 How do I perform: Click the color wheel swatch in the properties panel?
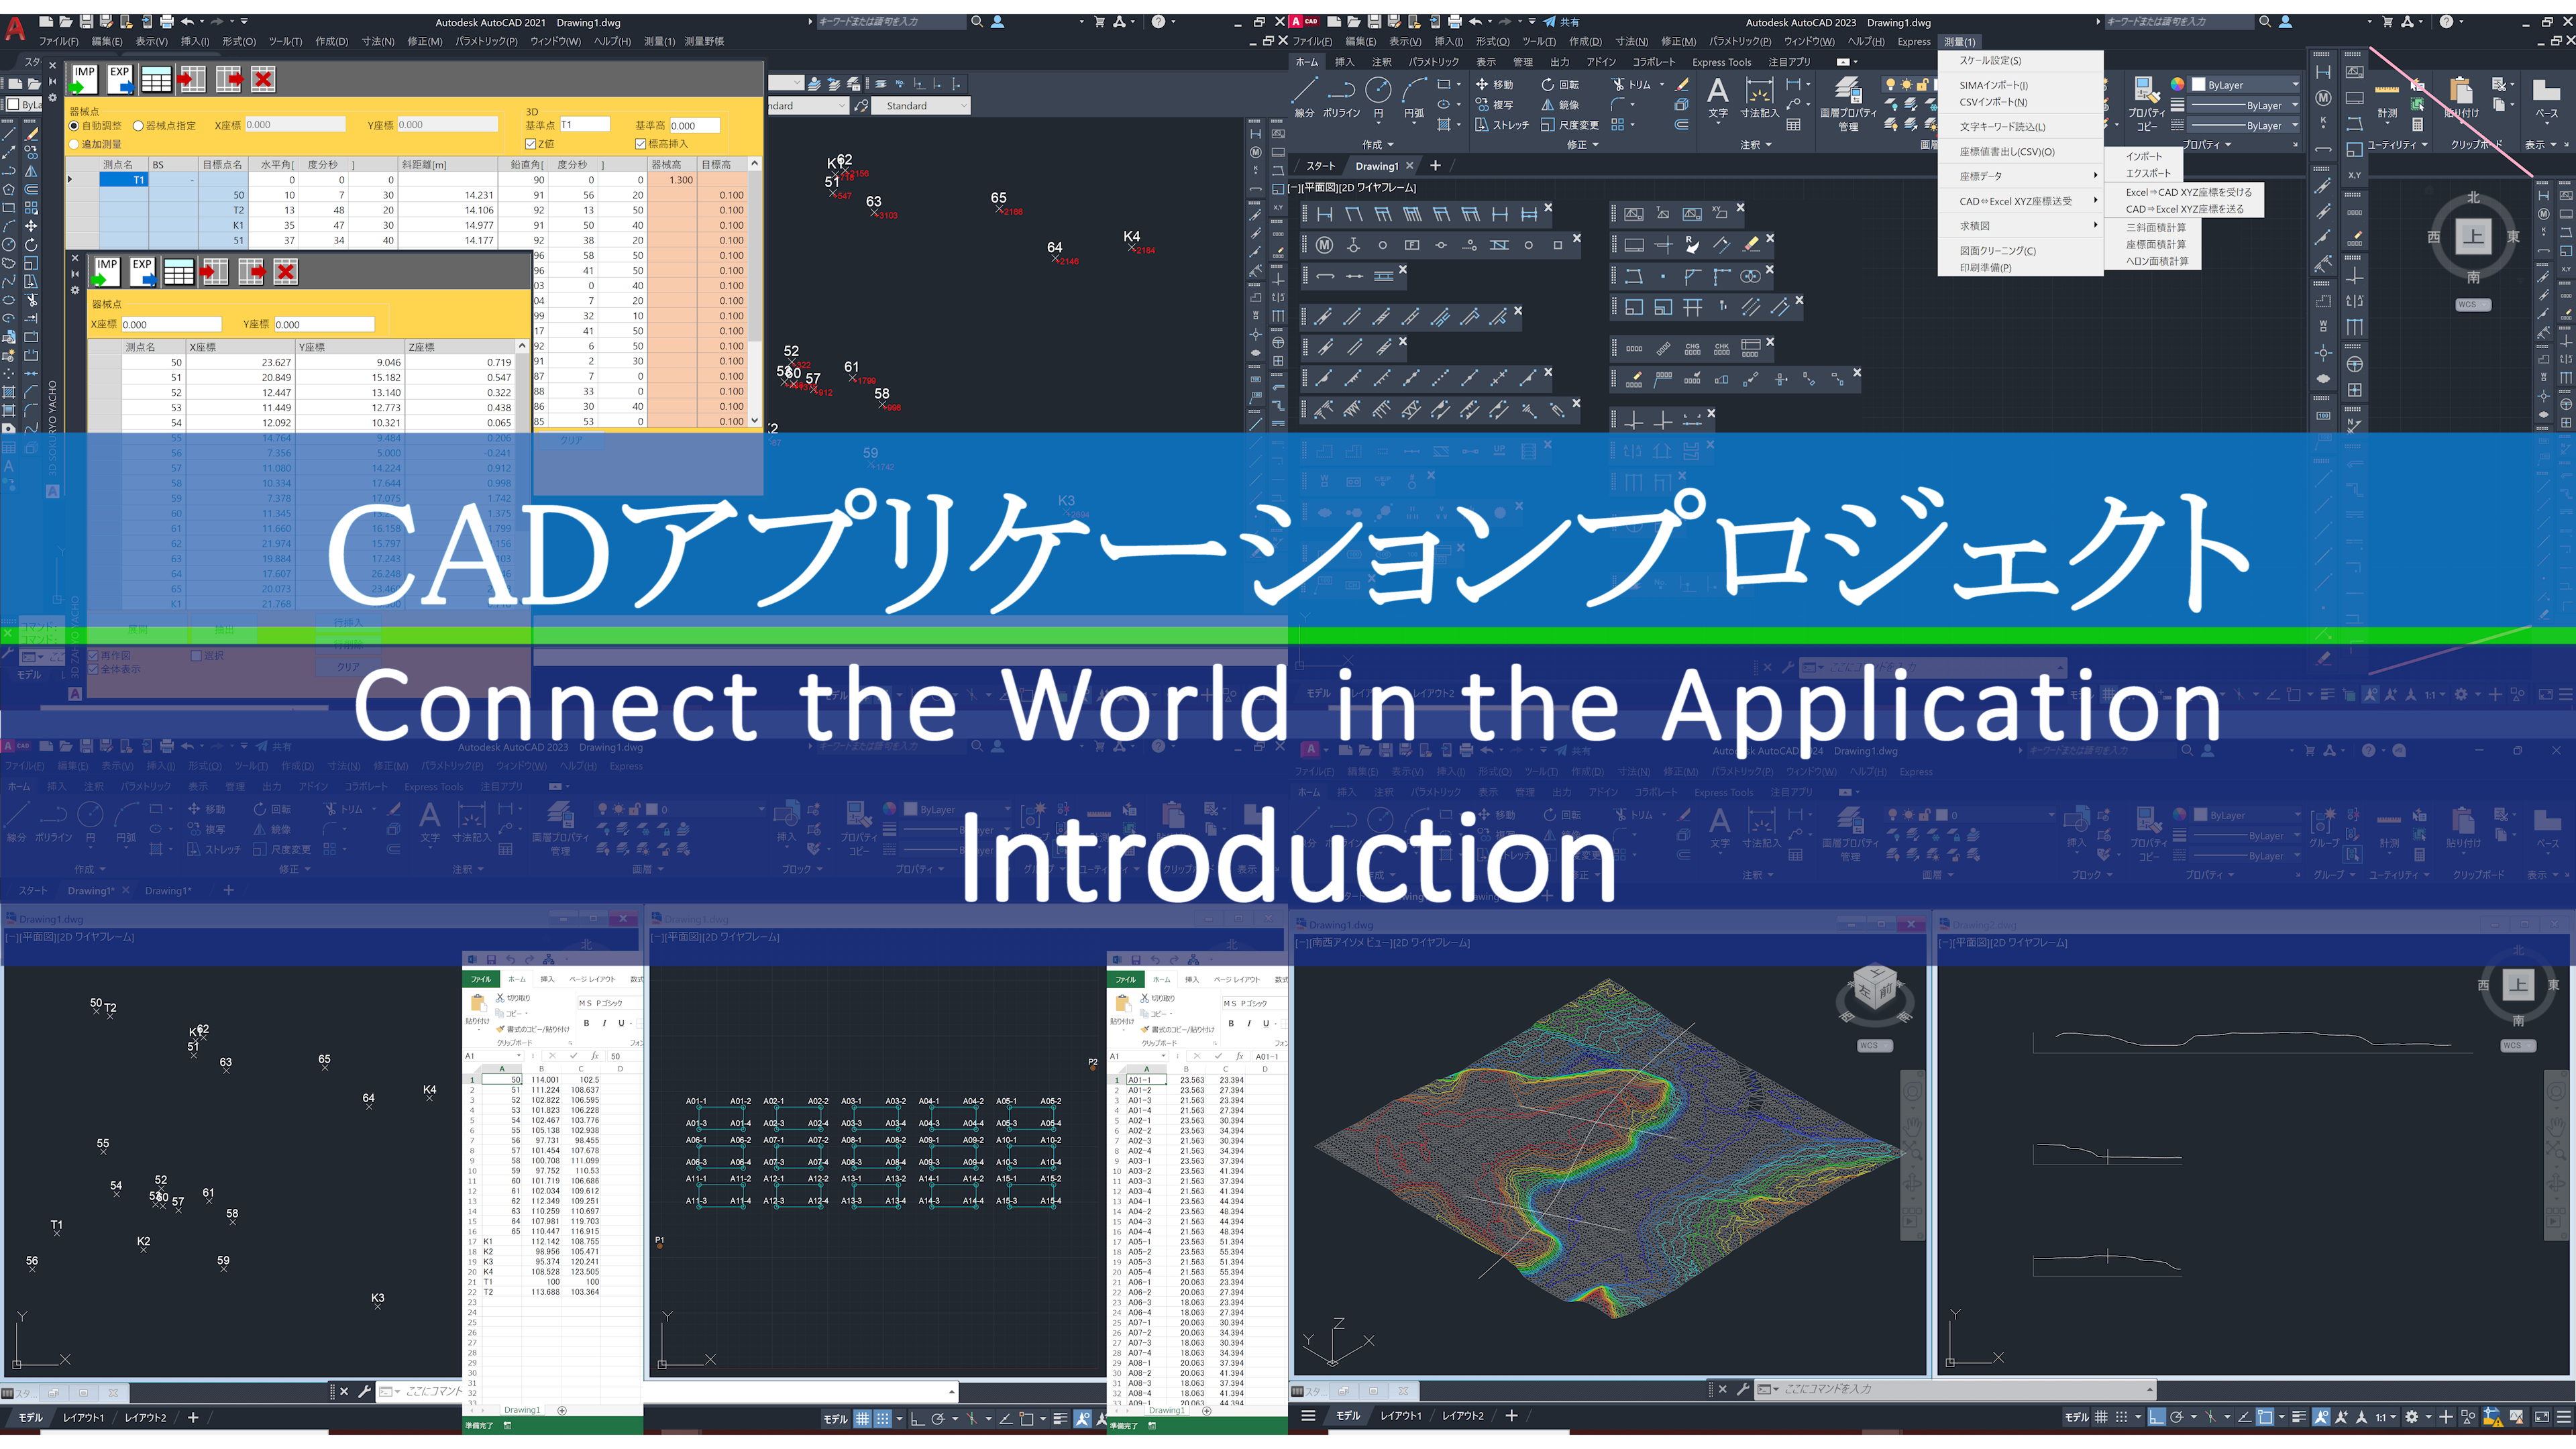pos(2177,85)
